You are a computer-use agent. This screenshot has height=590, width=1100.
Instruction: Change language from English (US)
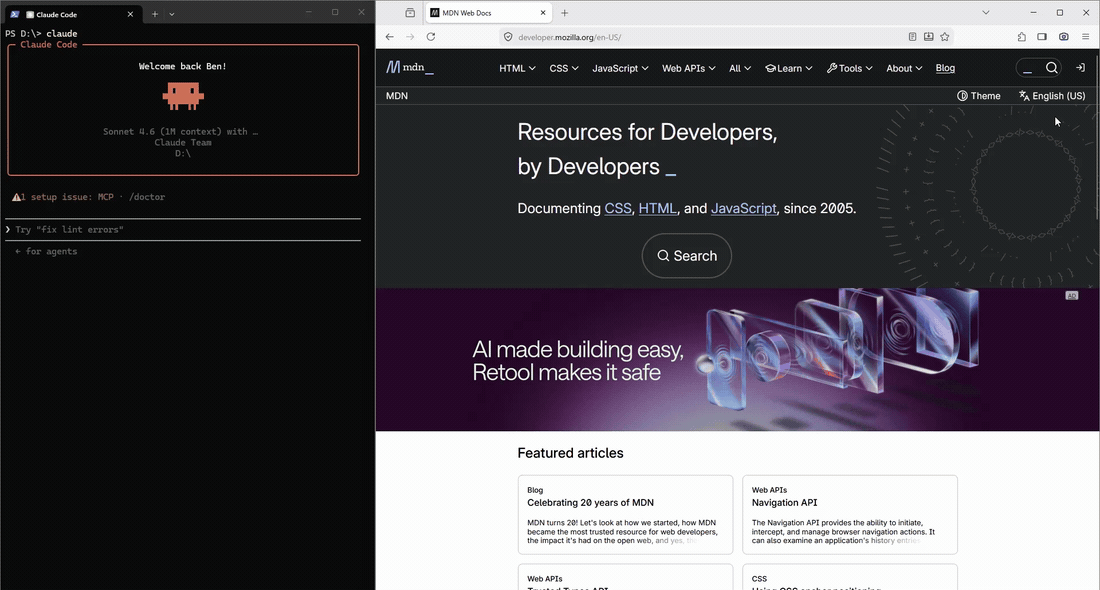[x=1052, y=95]
